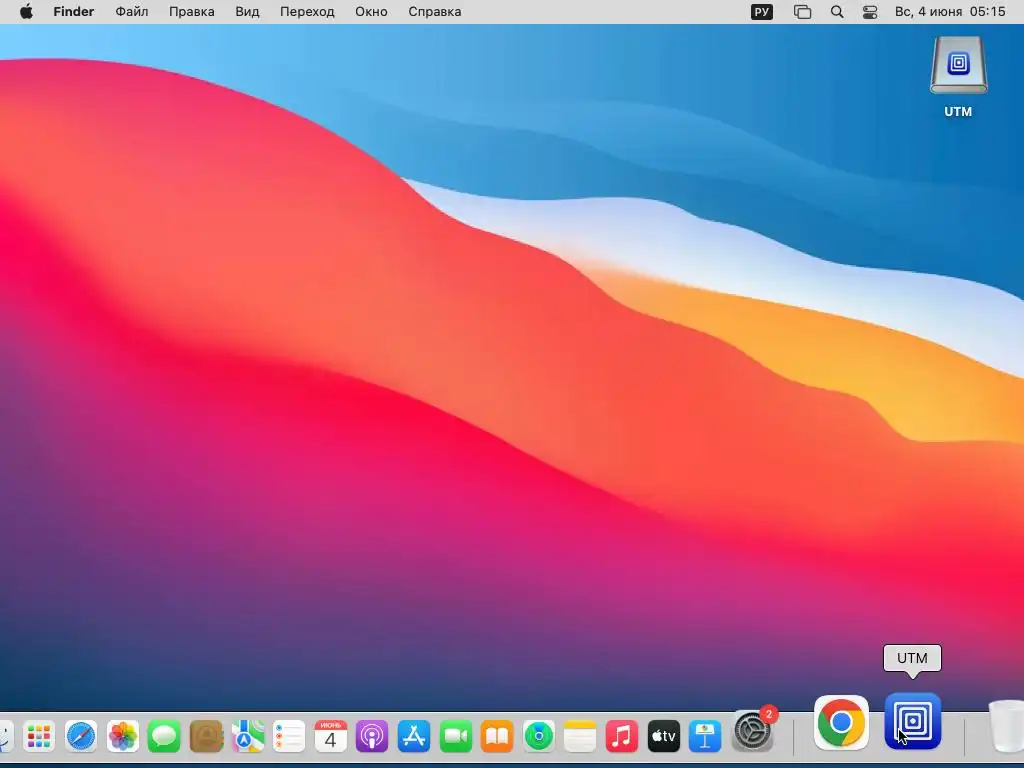Open the Trash in the Dock
1024x768 pixels.
pos(1006,726)
